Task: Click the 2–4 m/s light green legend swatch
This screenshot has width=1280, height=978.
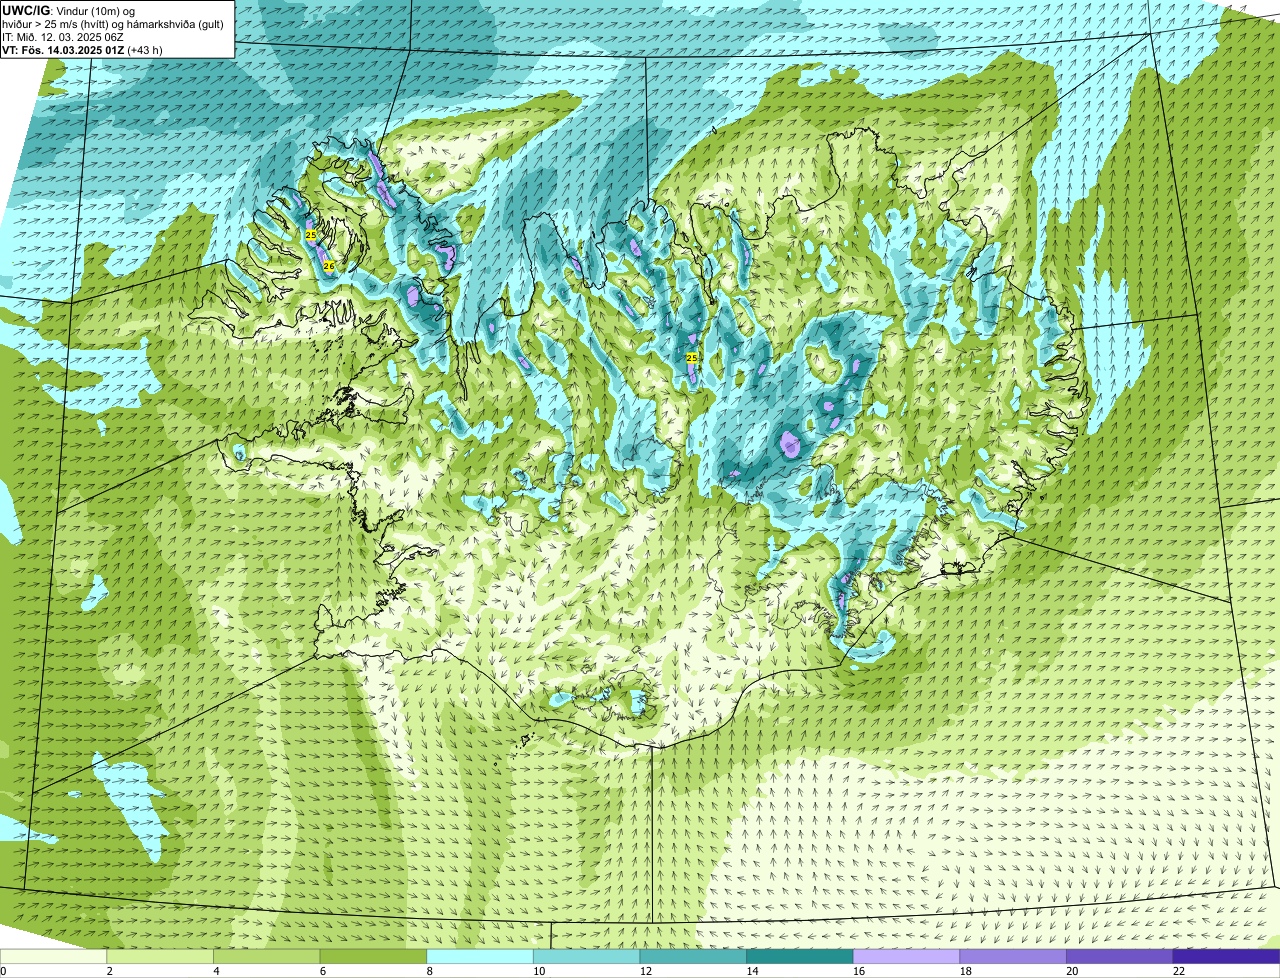Action: [x=160, y=956]
